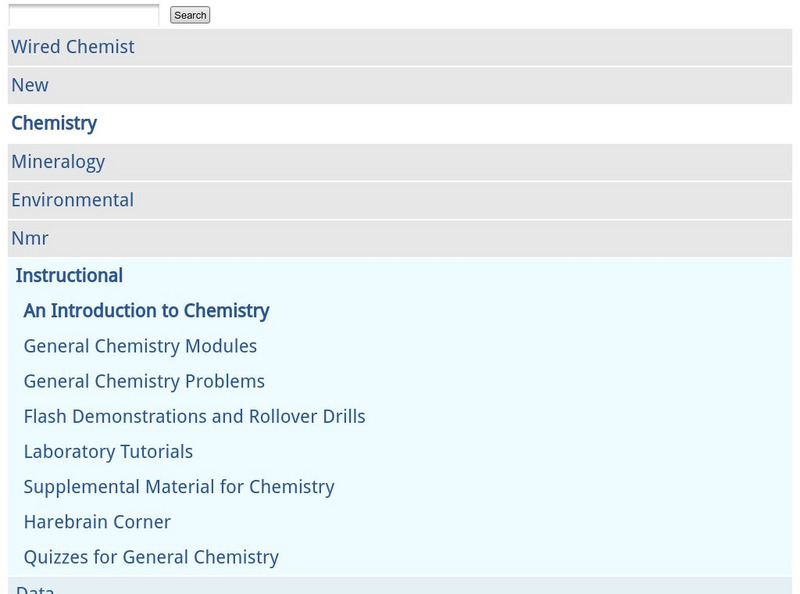Image resolution: width=800 pixels, height=594 pixels.
Task: Expand the Environmental section
Action: 72,200
